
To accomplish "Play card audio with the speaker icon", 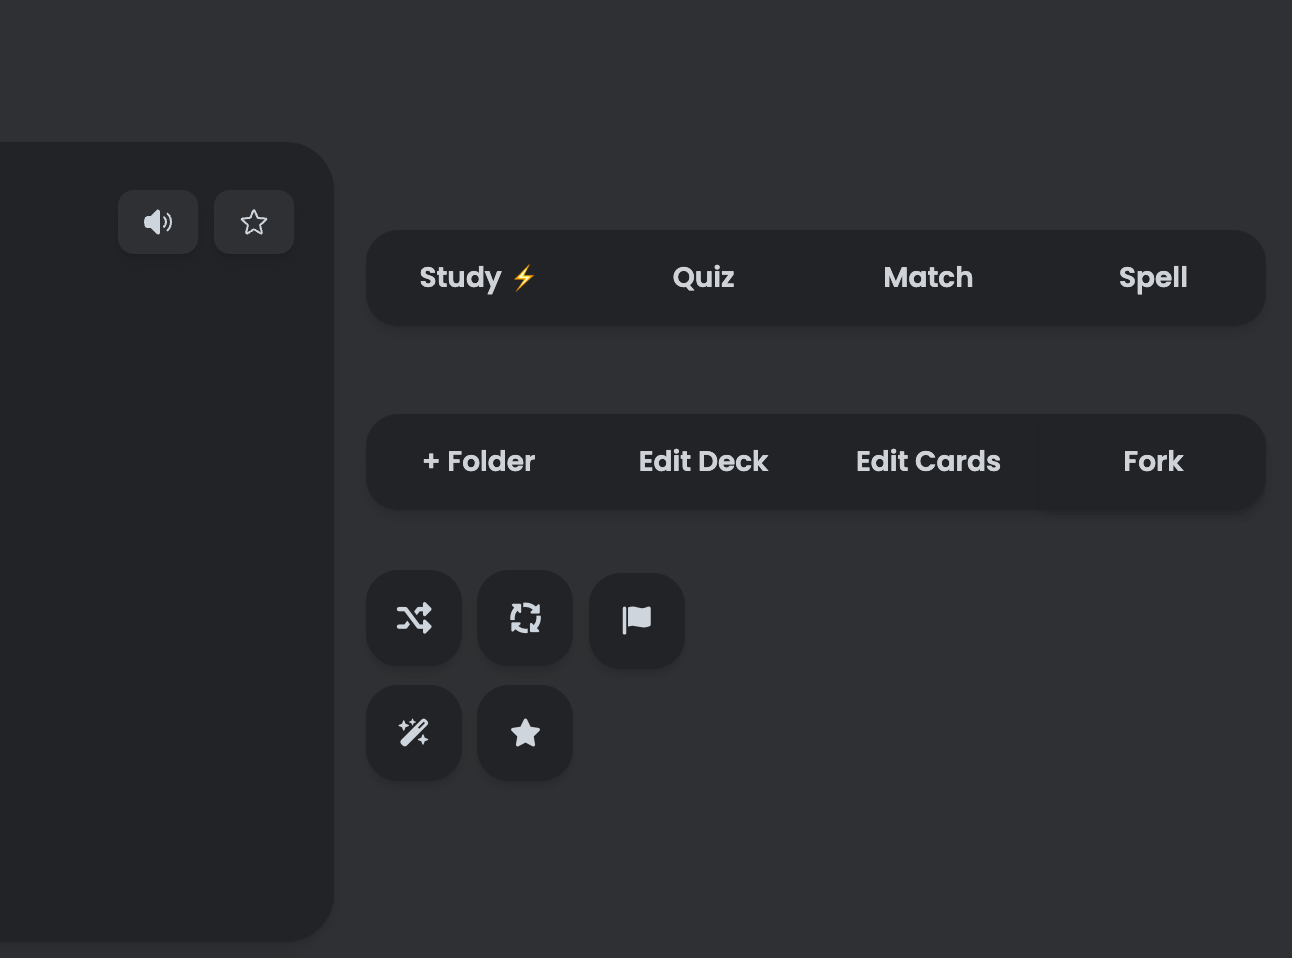I will click(158, 222).
